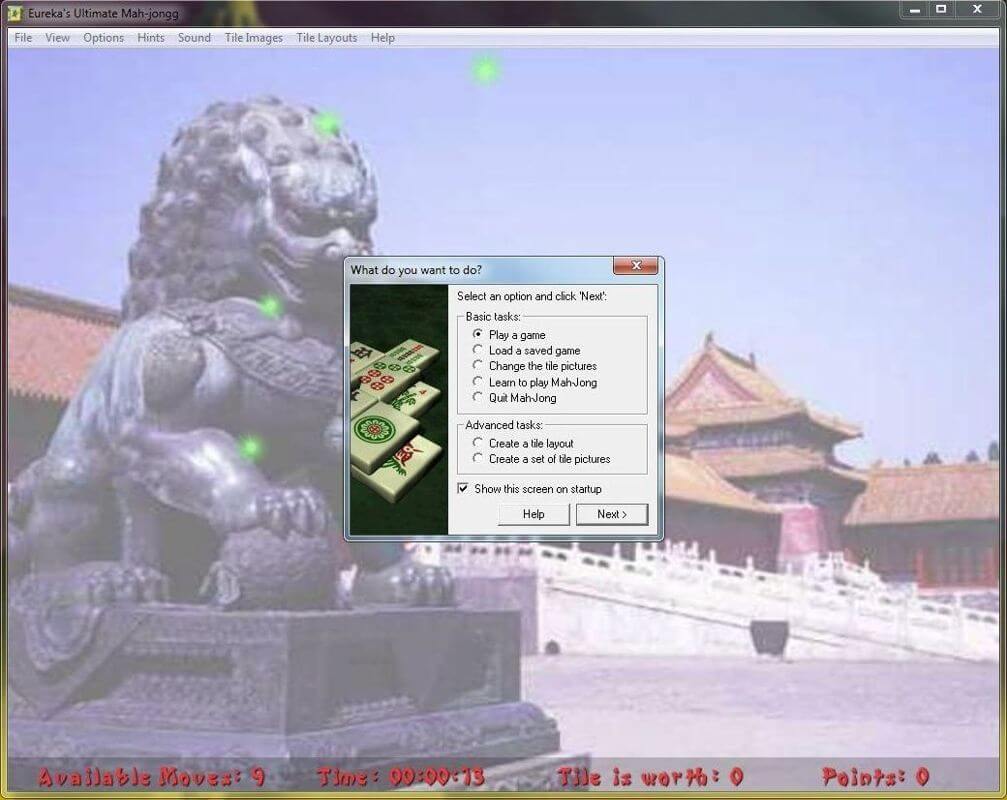Maximize the Mah-jongg window
The width and height of the screenshot is (1007, 800).
(941, 10)
